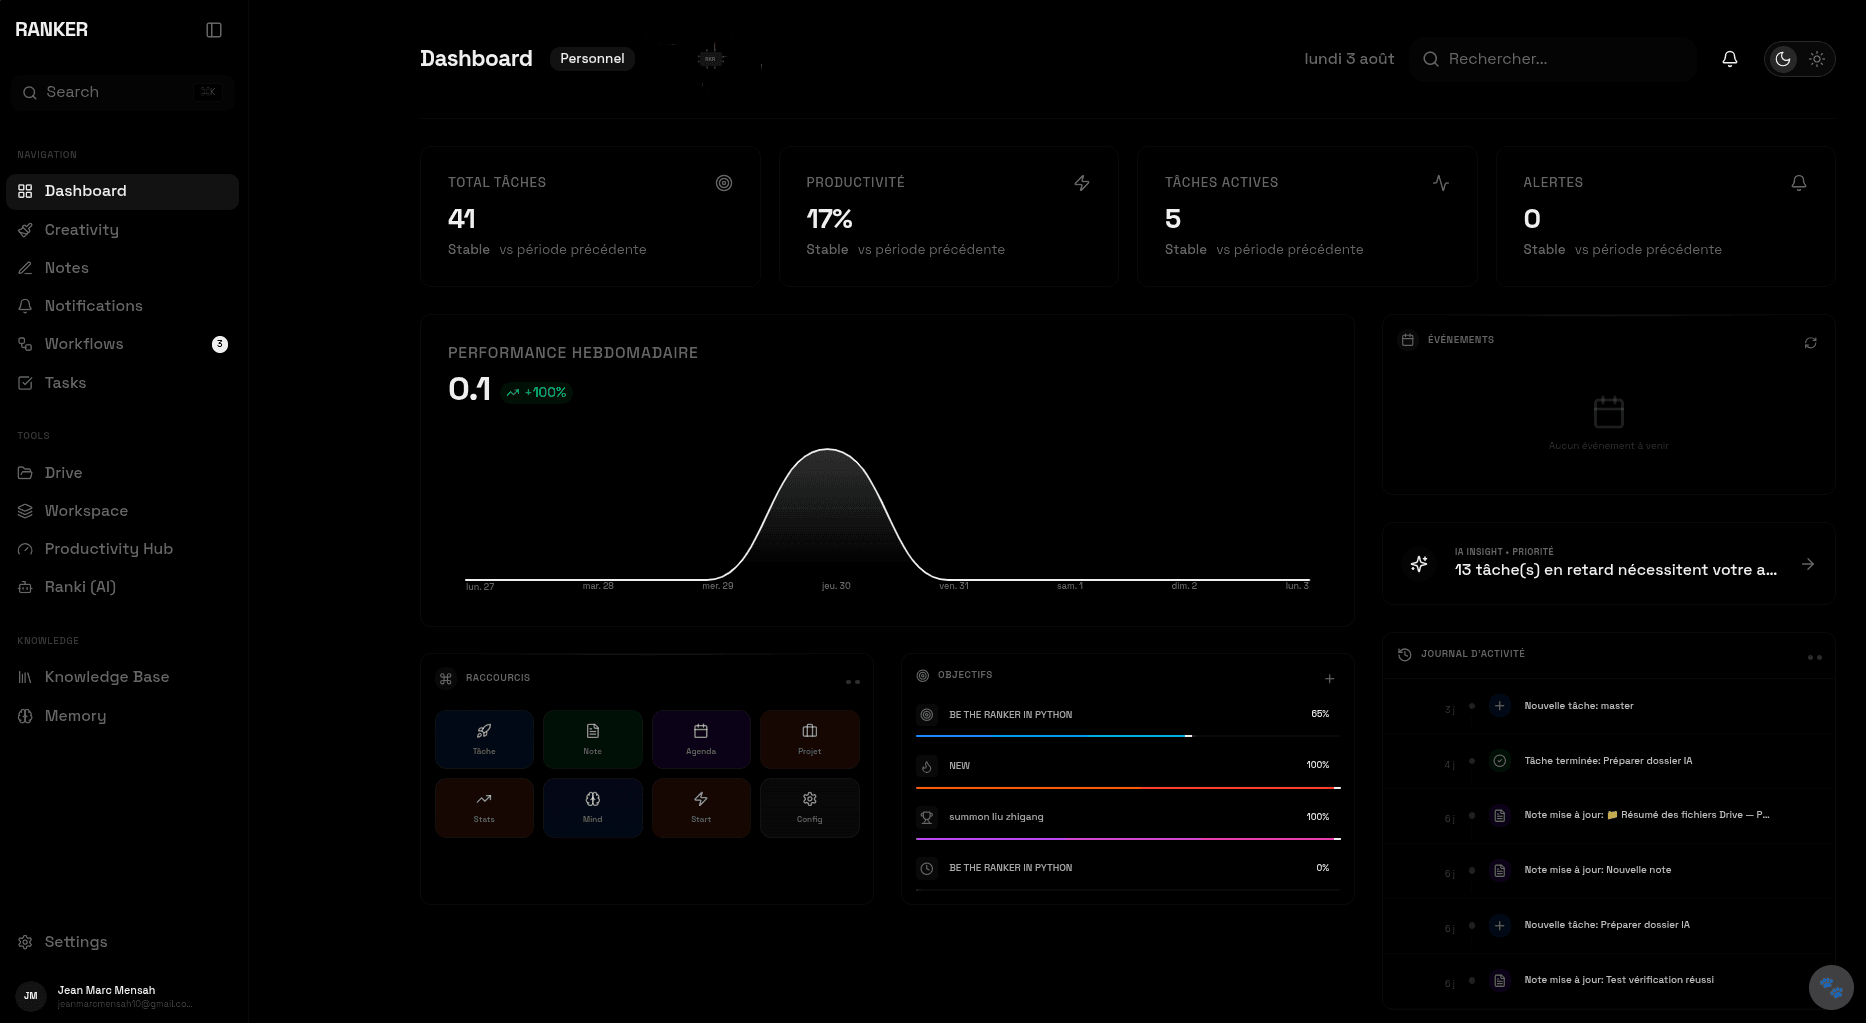Switch to light mode sun toggle
Screen dimensions: 1866x1023
pos(1817,59)
